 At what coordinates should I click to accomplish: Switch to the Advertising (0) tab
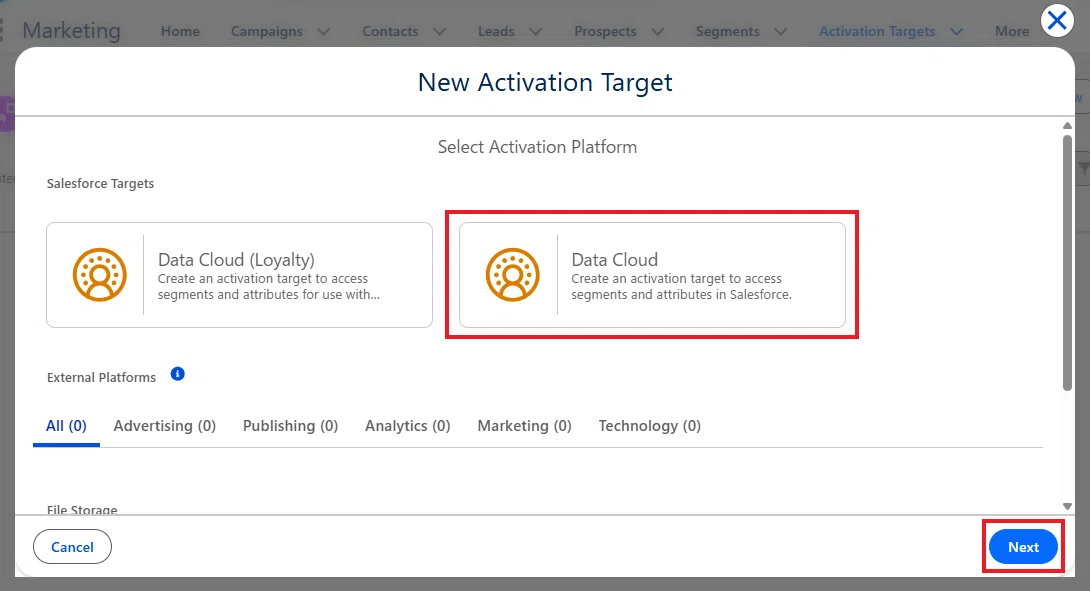(x=165, y=426)
